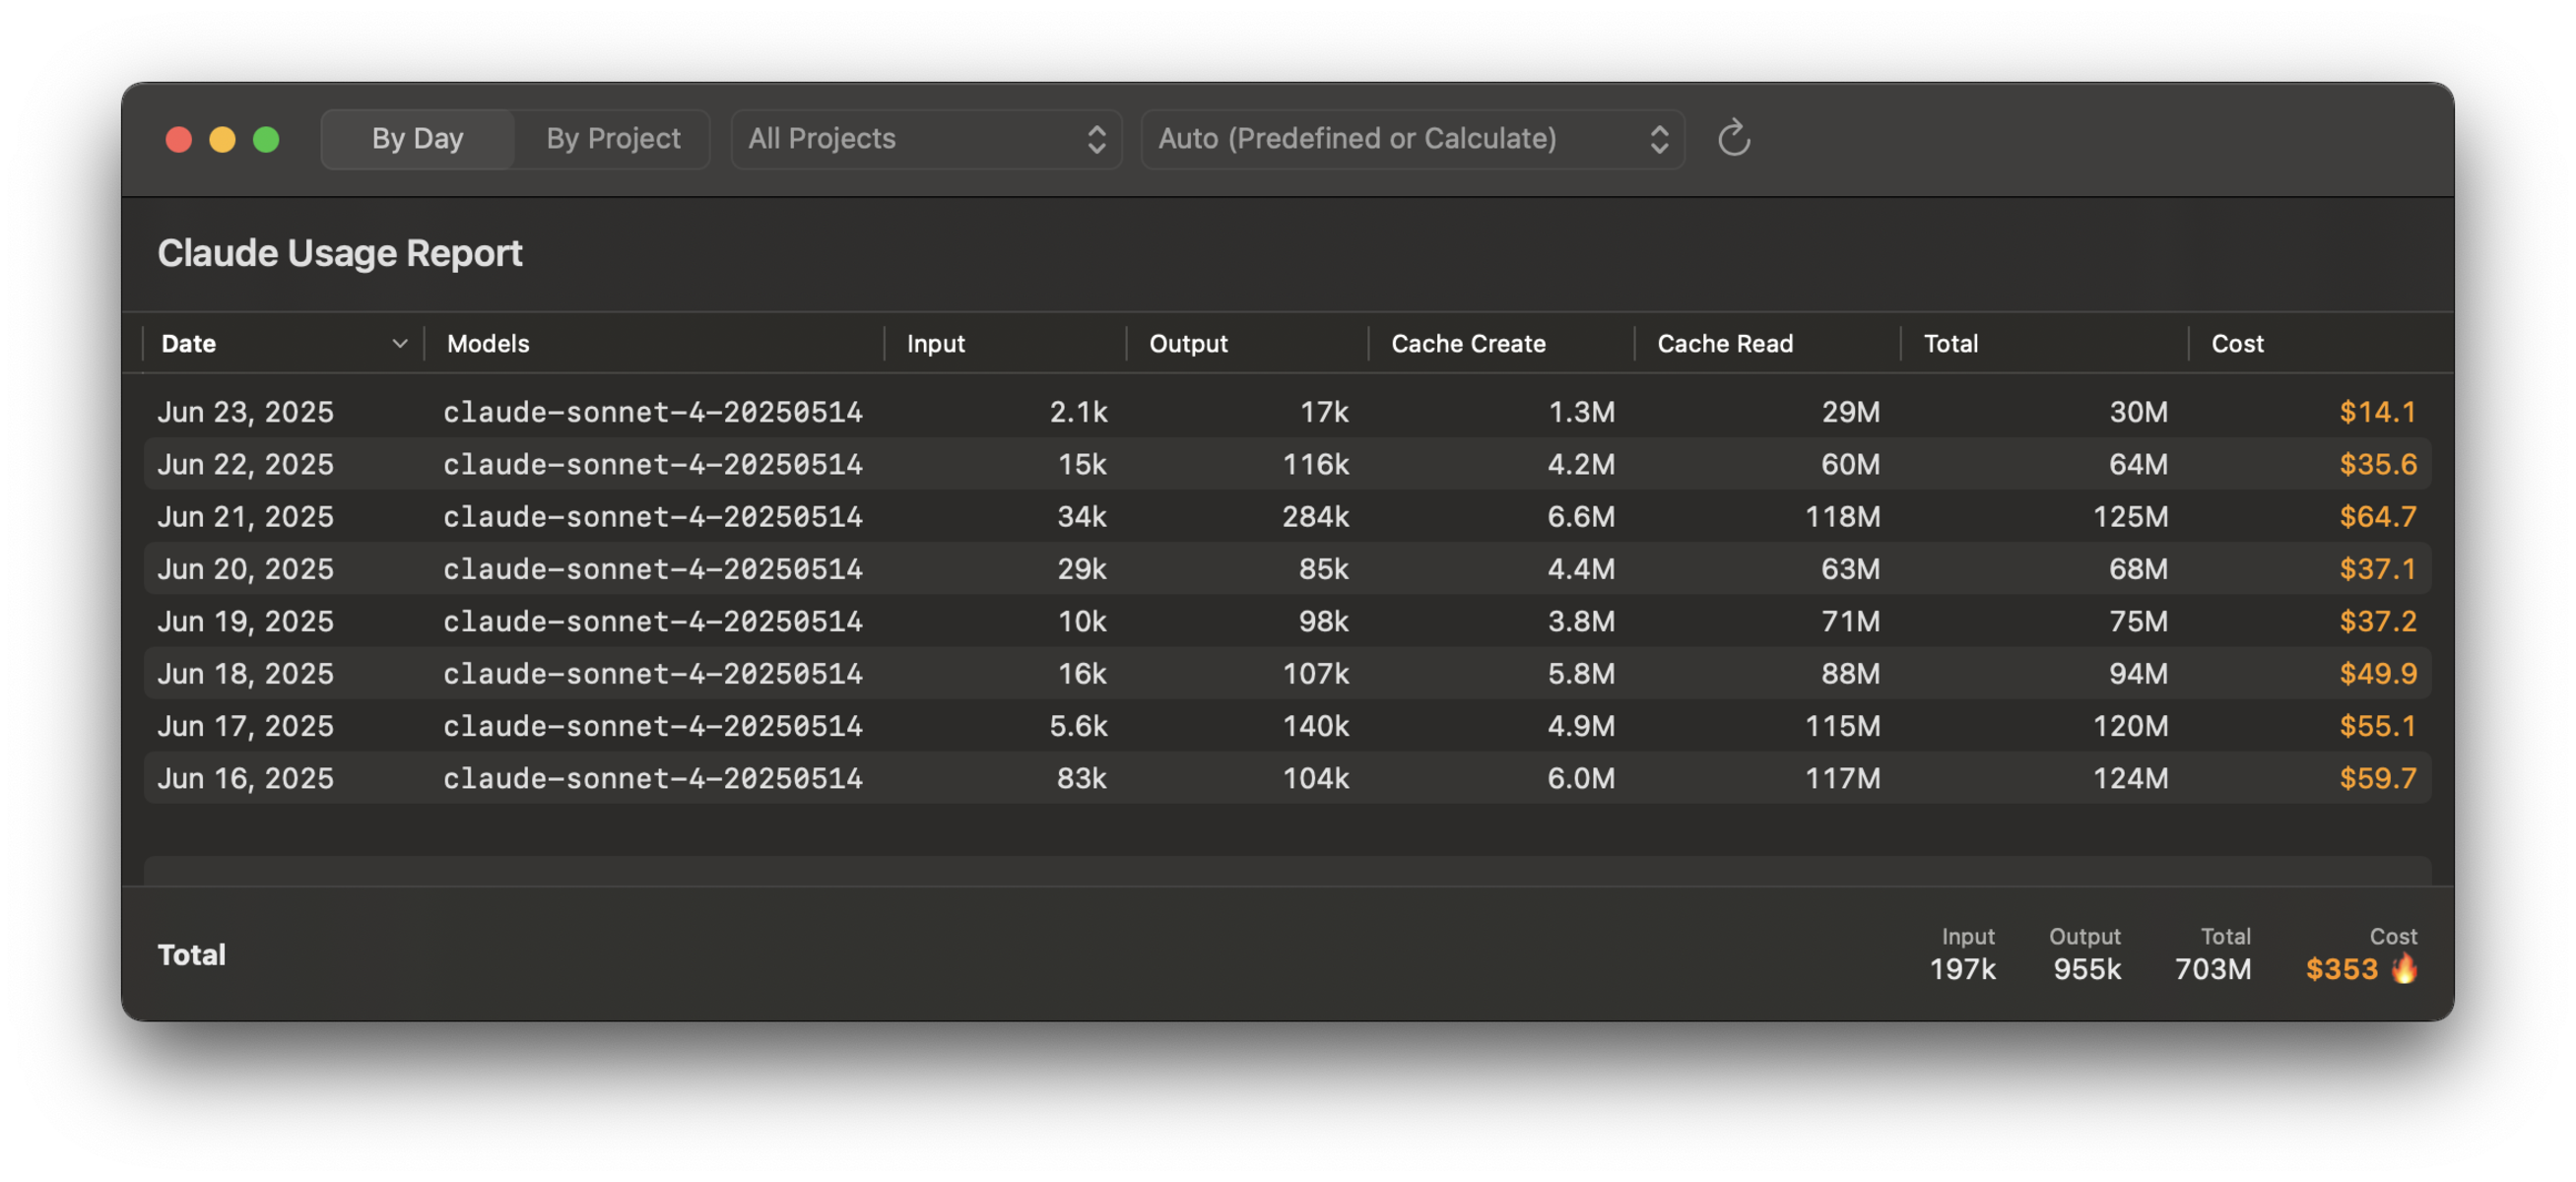
Task: Click the 125M total value
Action: pos(2130,516)
